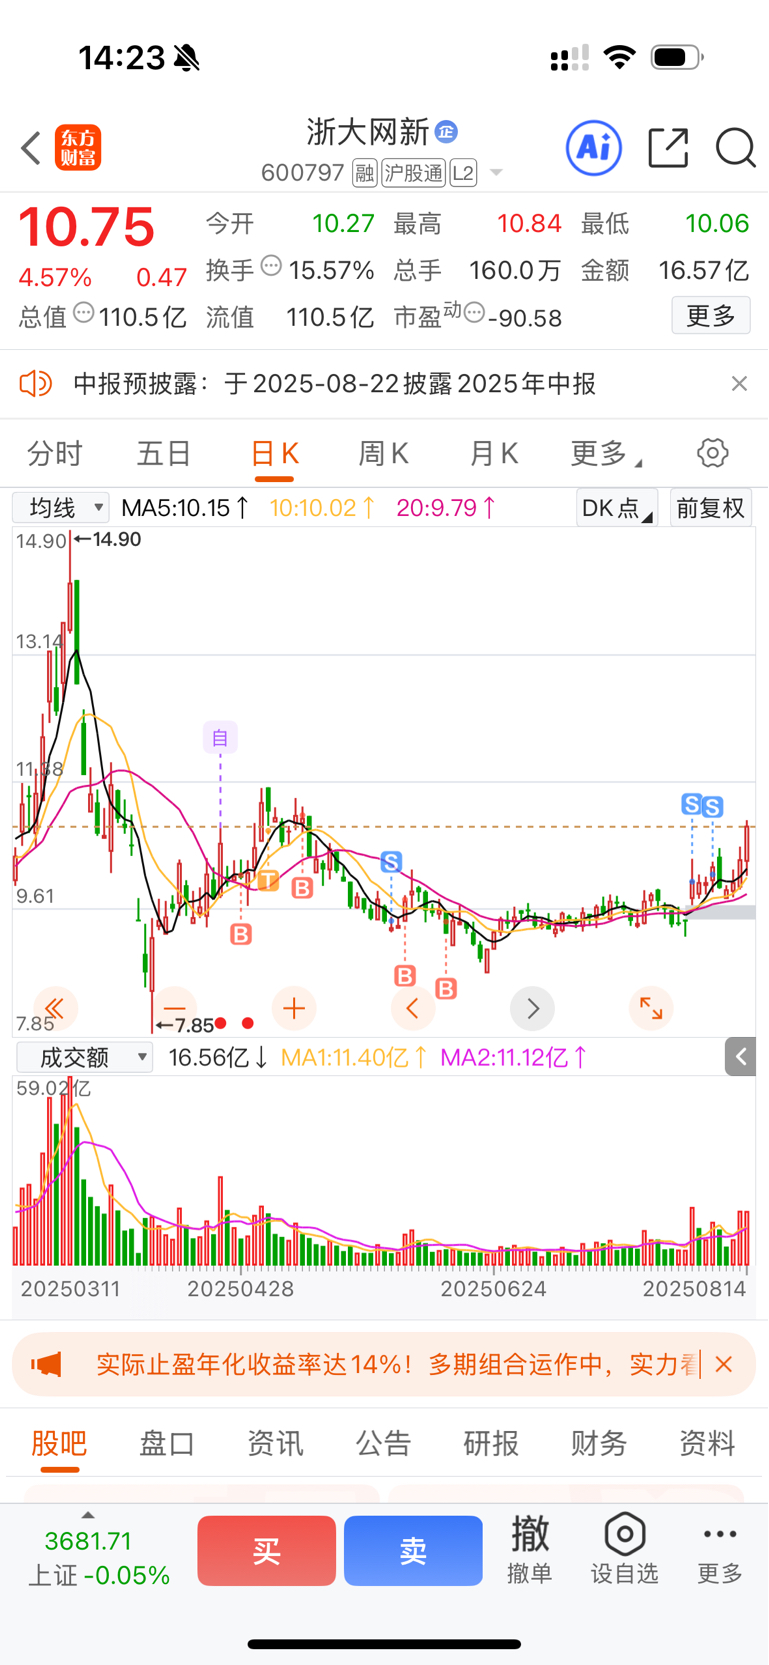Tap the 企 verified badge by title
The width and height of the screenshot is (769, 1665).
447,131
